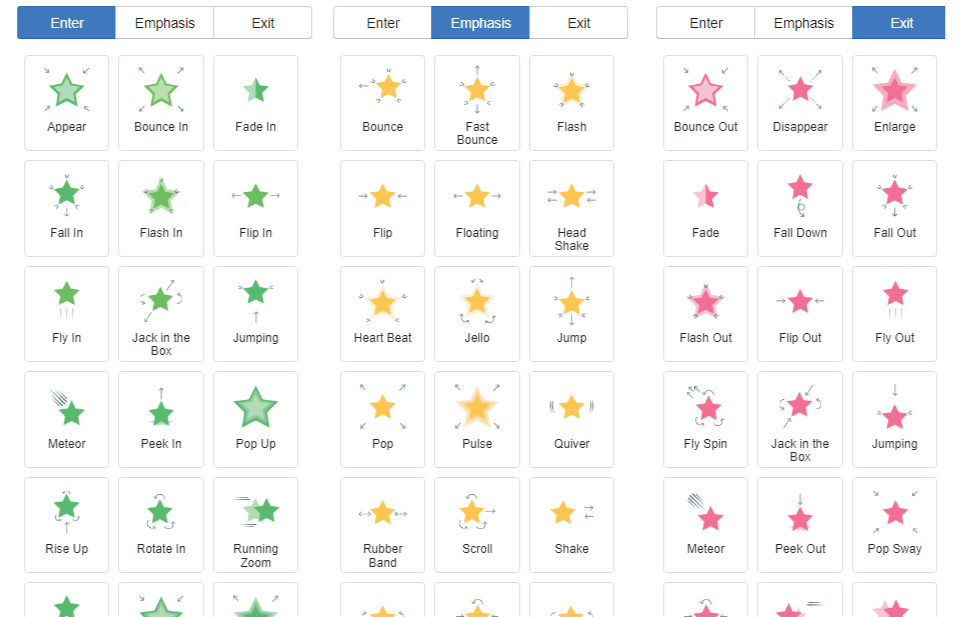Choose the Bounce Out exit animation

pos(706,102)
